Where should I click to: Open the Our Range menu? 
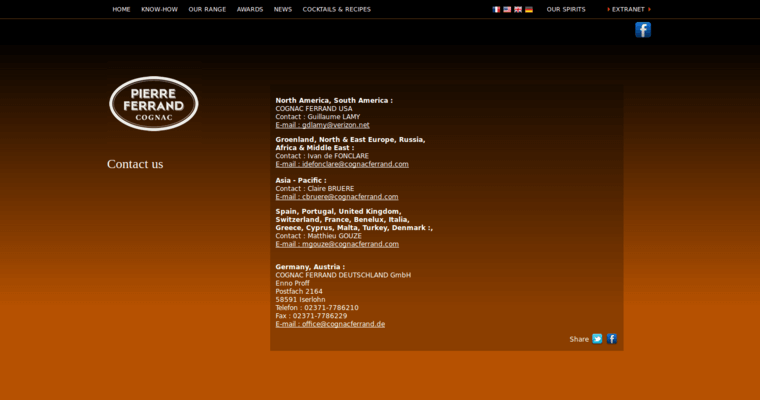(x=207, y=9)
